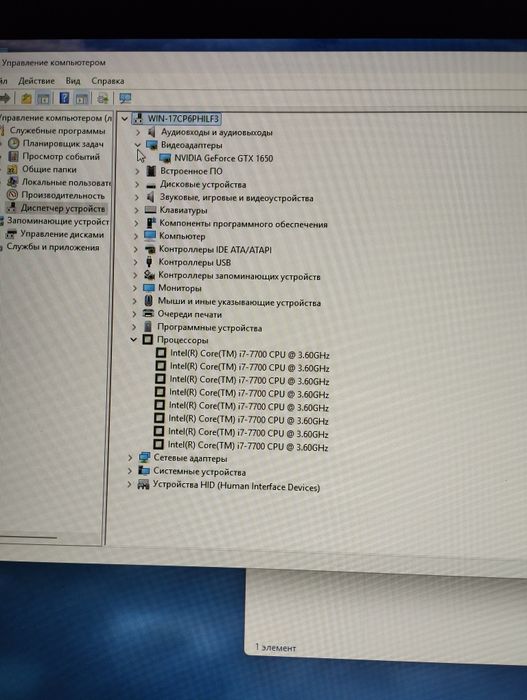Select the WIN-17CP6PHILF3 computer name
The image size is (527, 700).
tap(183, 119)
